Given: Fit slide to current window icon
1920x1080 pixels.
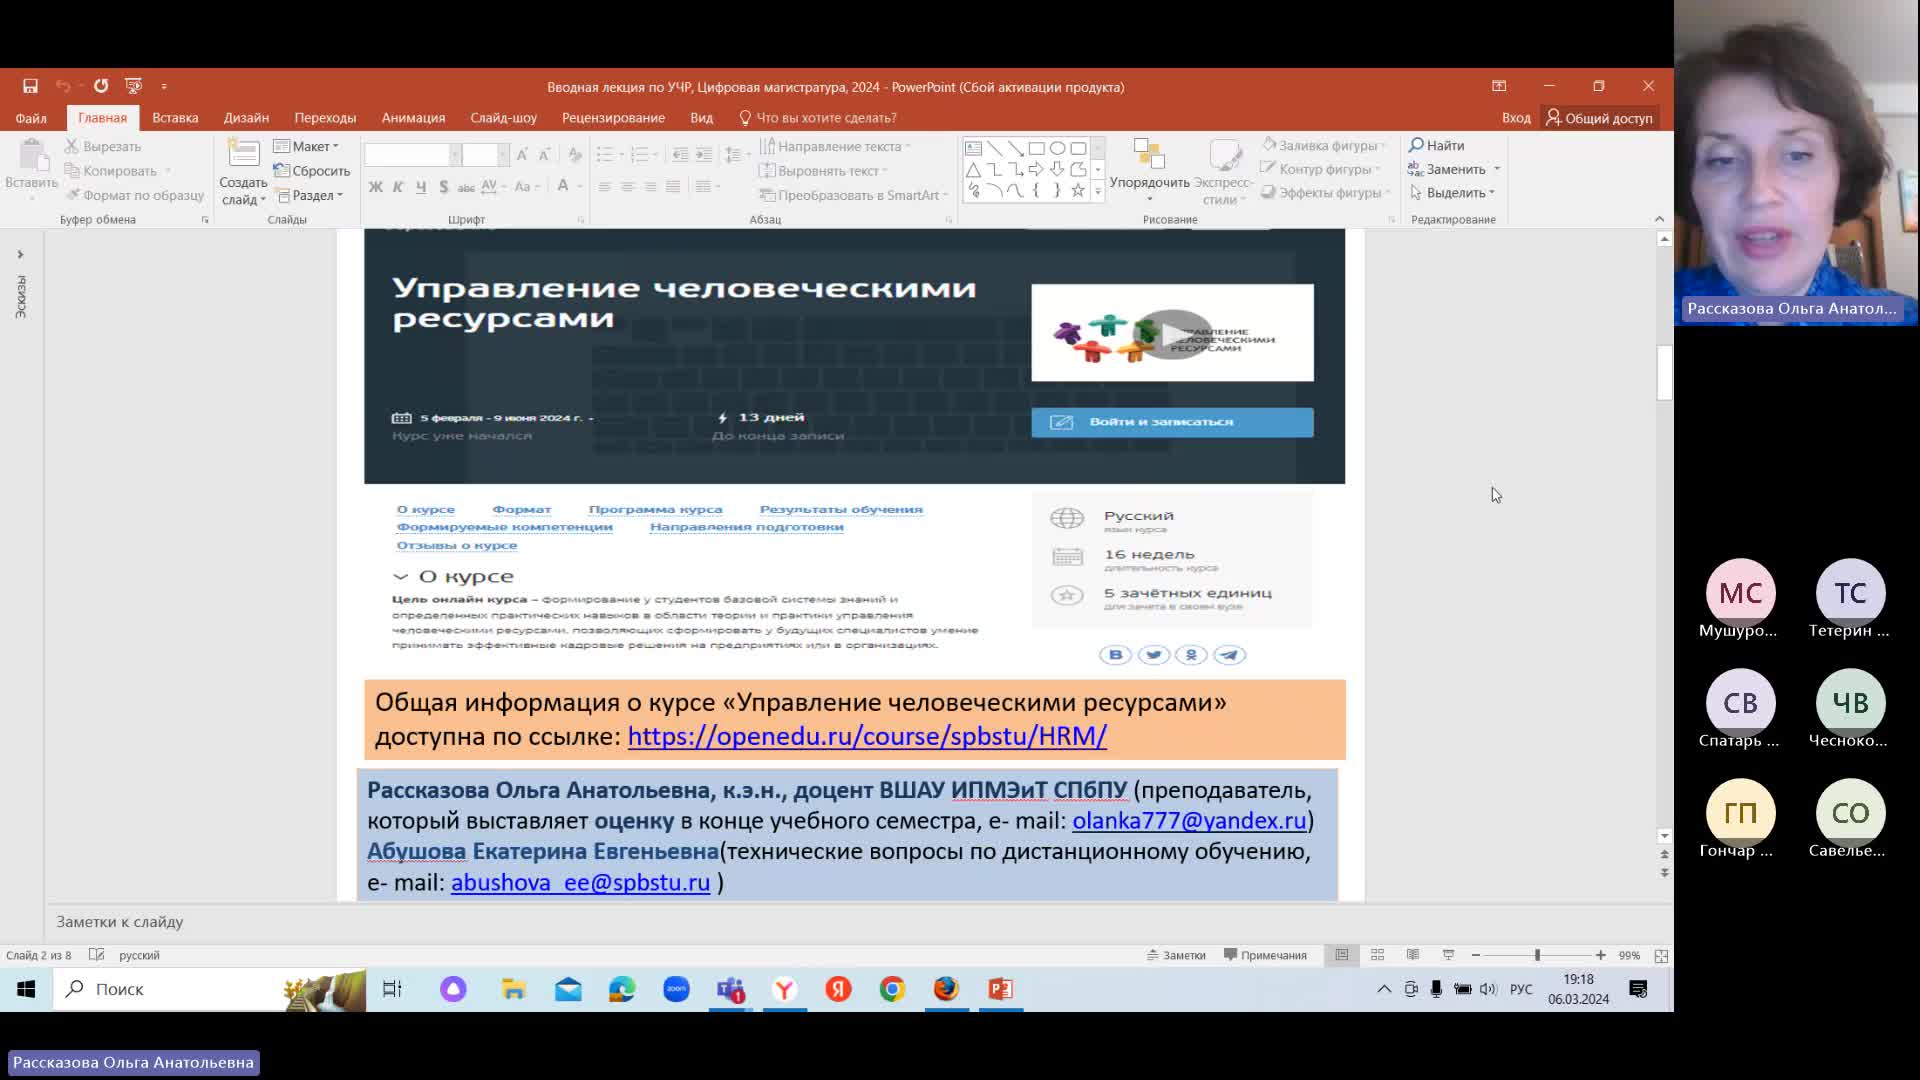Looking at the screenshot, I should 1661,956.
